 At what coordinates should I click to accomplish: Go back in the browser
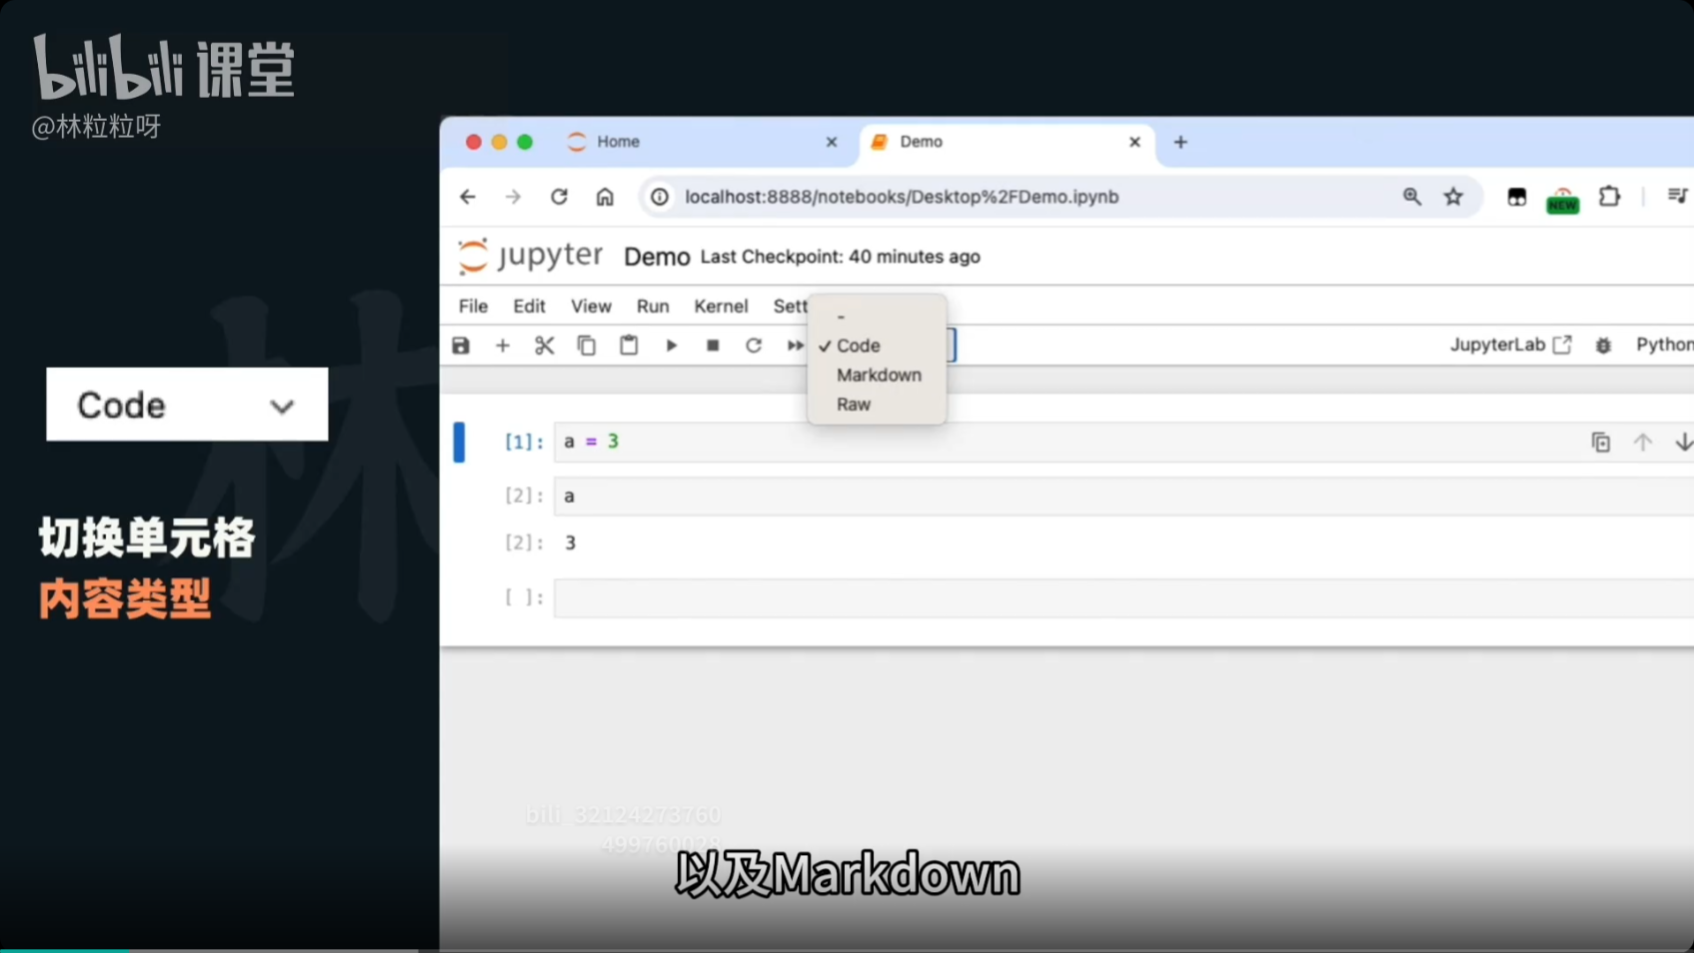[467, 197]
